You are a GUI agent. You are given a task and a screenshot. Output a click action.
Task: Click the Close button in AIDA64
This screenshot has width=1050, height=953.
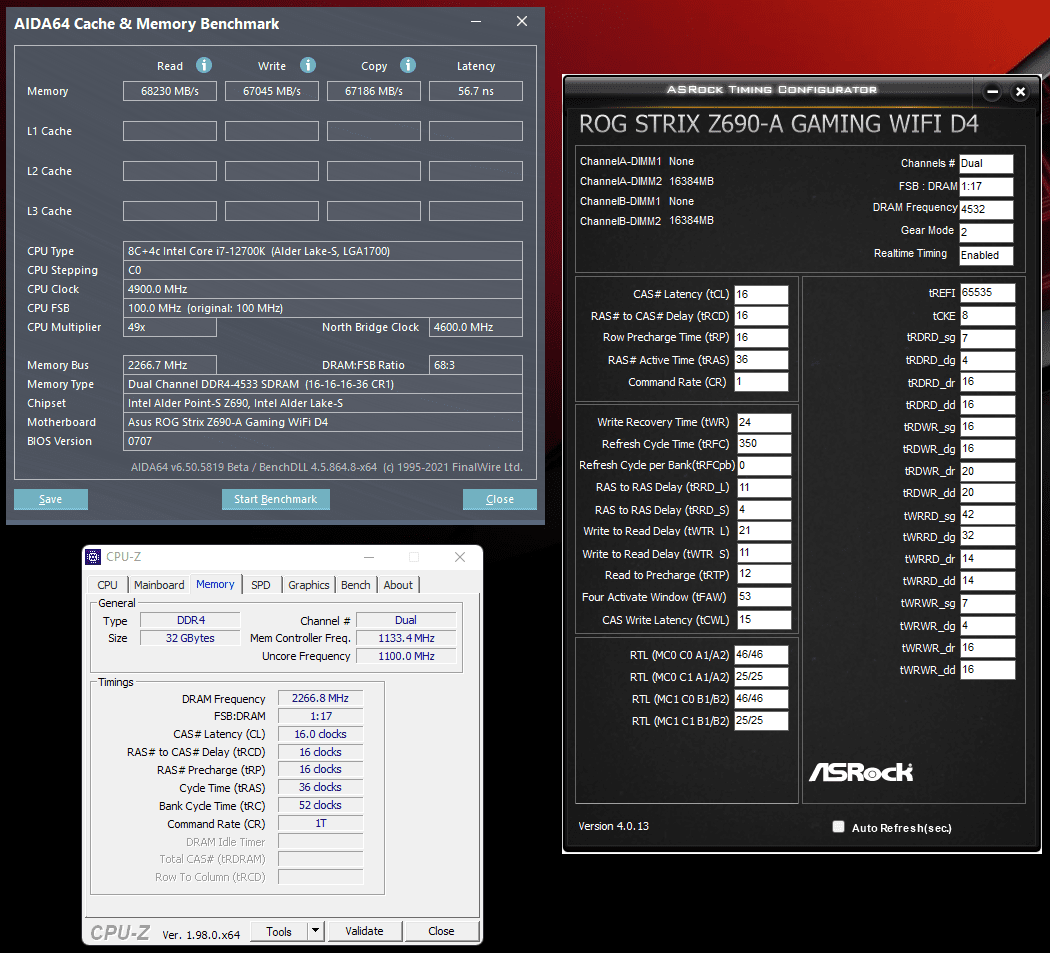tap(500, 499)
